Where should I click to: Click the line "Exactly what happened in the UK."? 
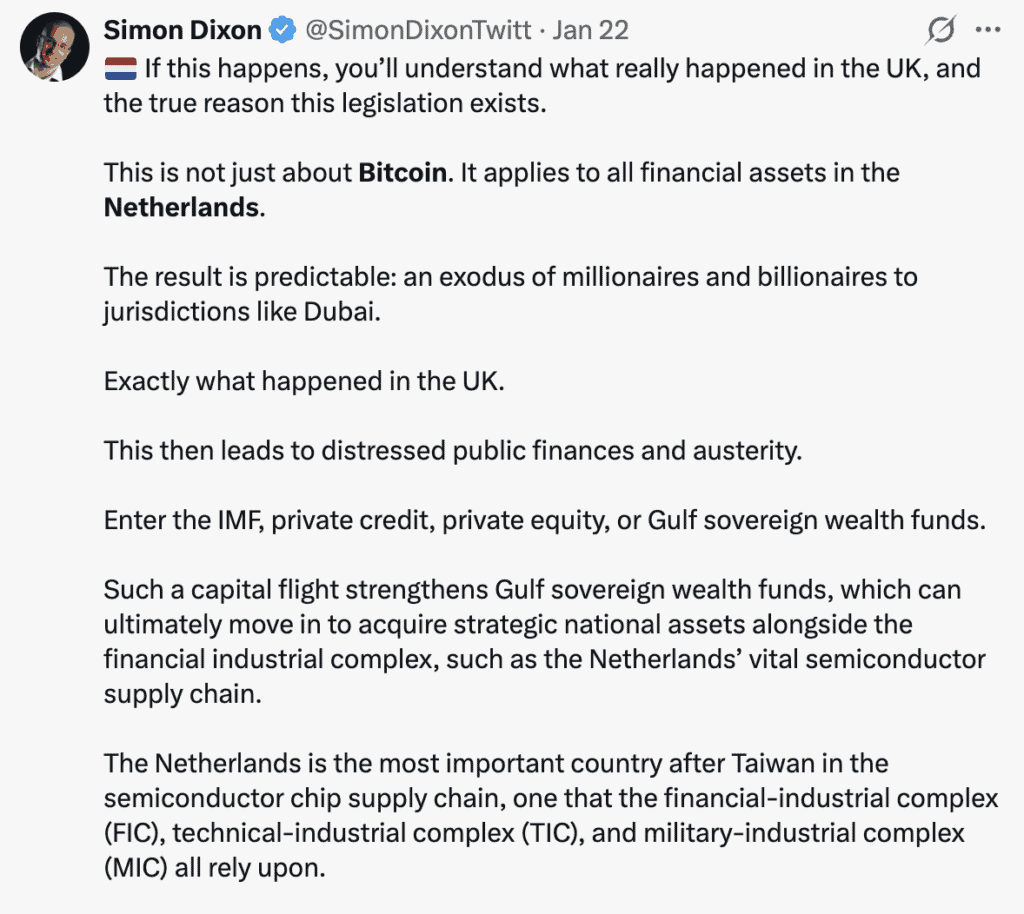coord(304,381)
